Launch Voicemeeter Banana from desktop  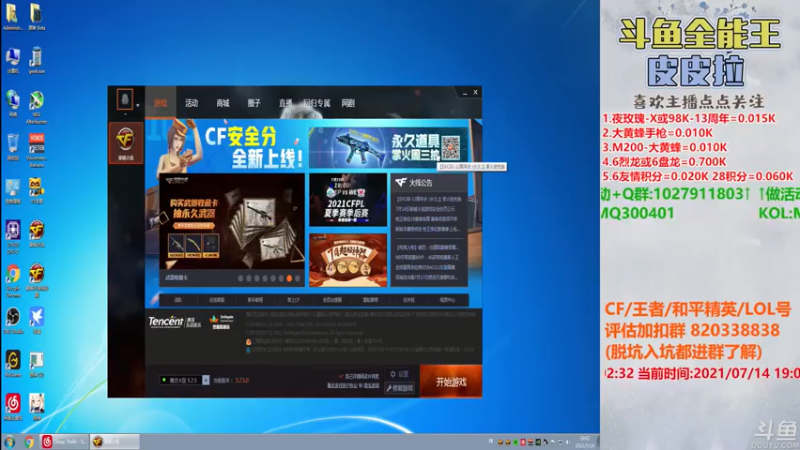pos(36,151)
